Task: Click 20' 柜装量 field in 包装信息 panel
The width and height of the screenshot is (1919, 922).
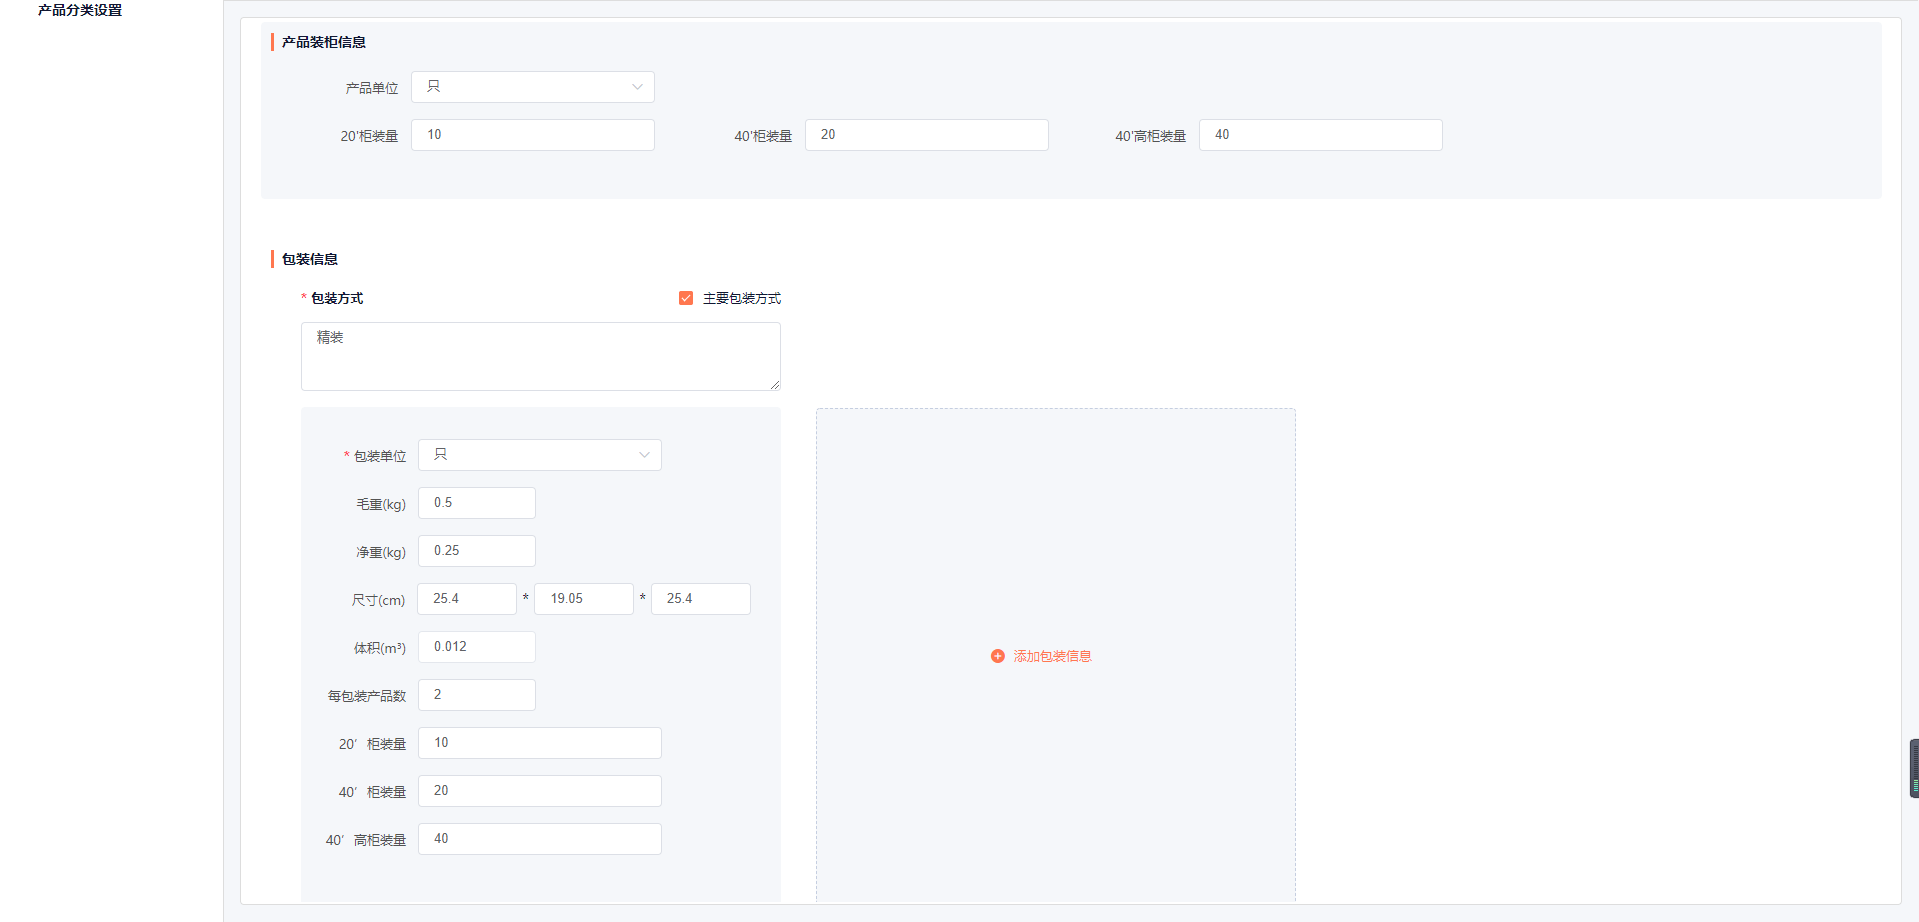Action: (539, 743)
